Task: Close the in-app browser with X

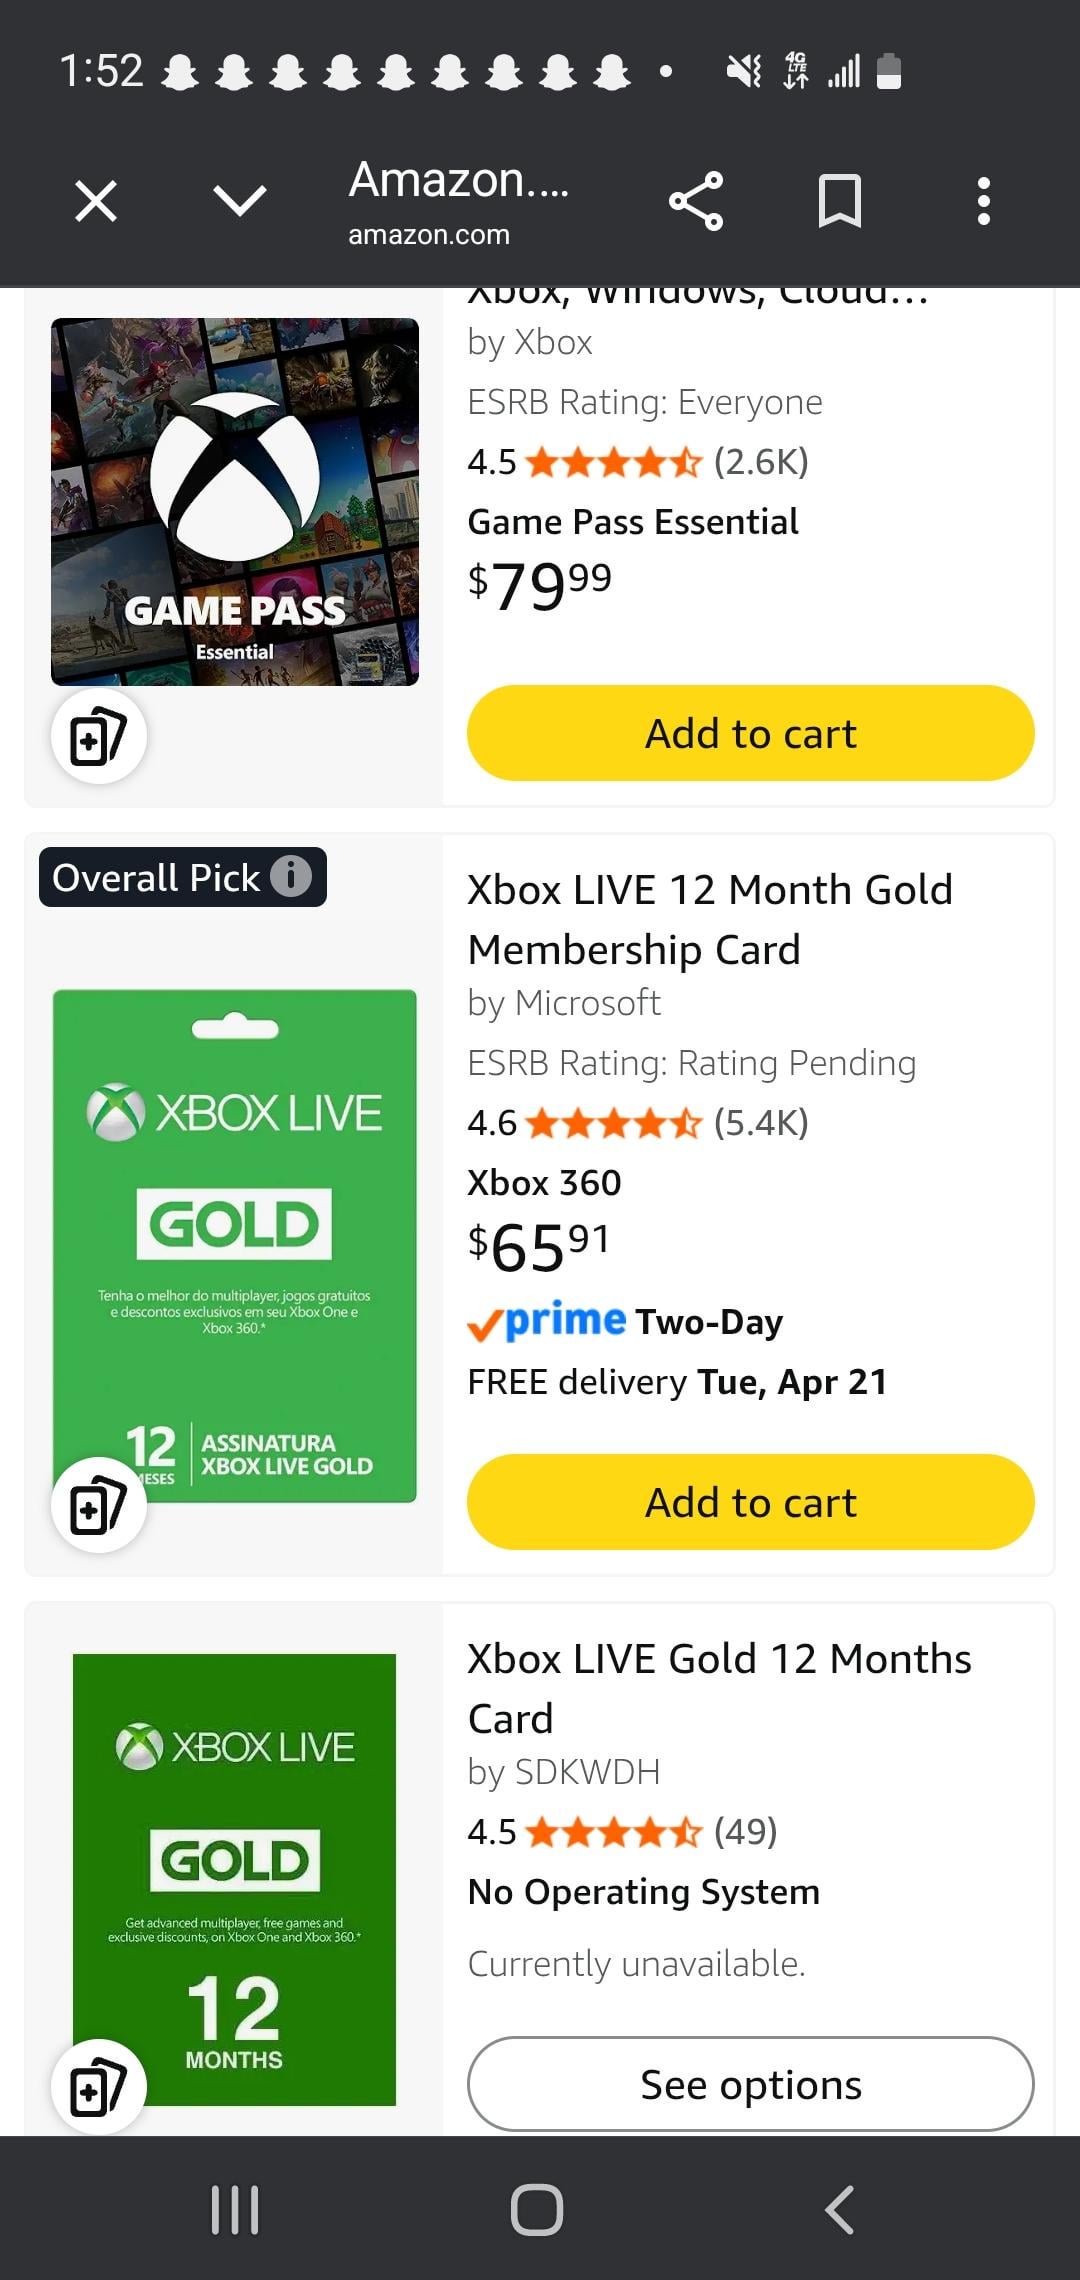Action: 96,201
